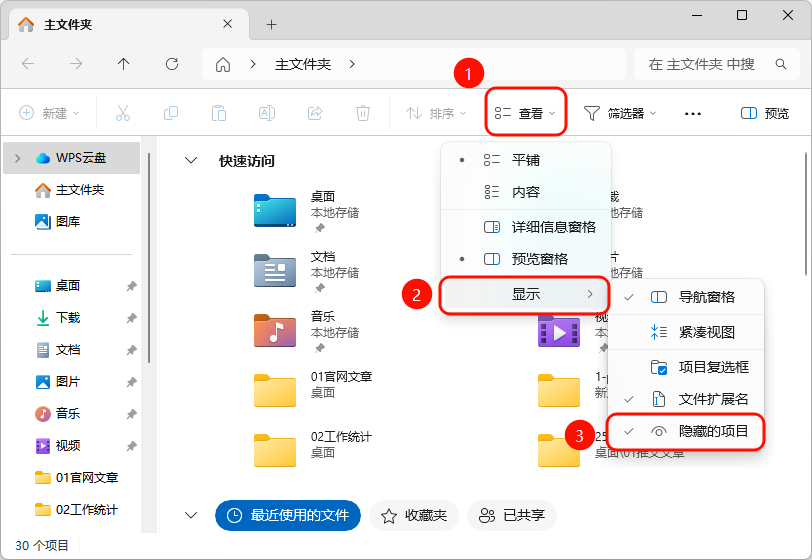Click the navigation pane vertical scrollbar
This screenshot has height=560, width=812.
pyautogui.click(x=149, y=257)
